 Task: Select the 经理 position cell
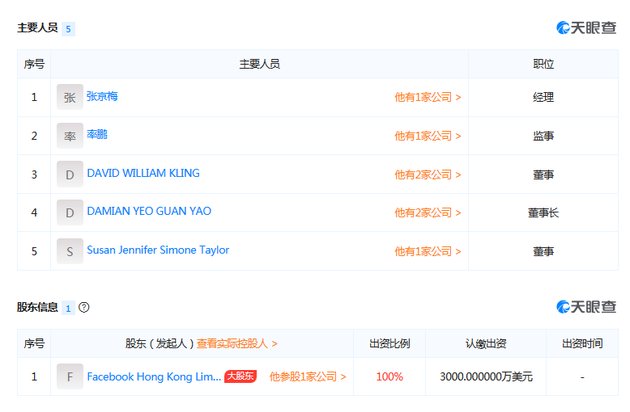click(x=543, y=97)
